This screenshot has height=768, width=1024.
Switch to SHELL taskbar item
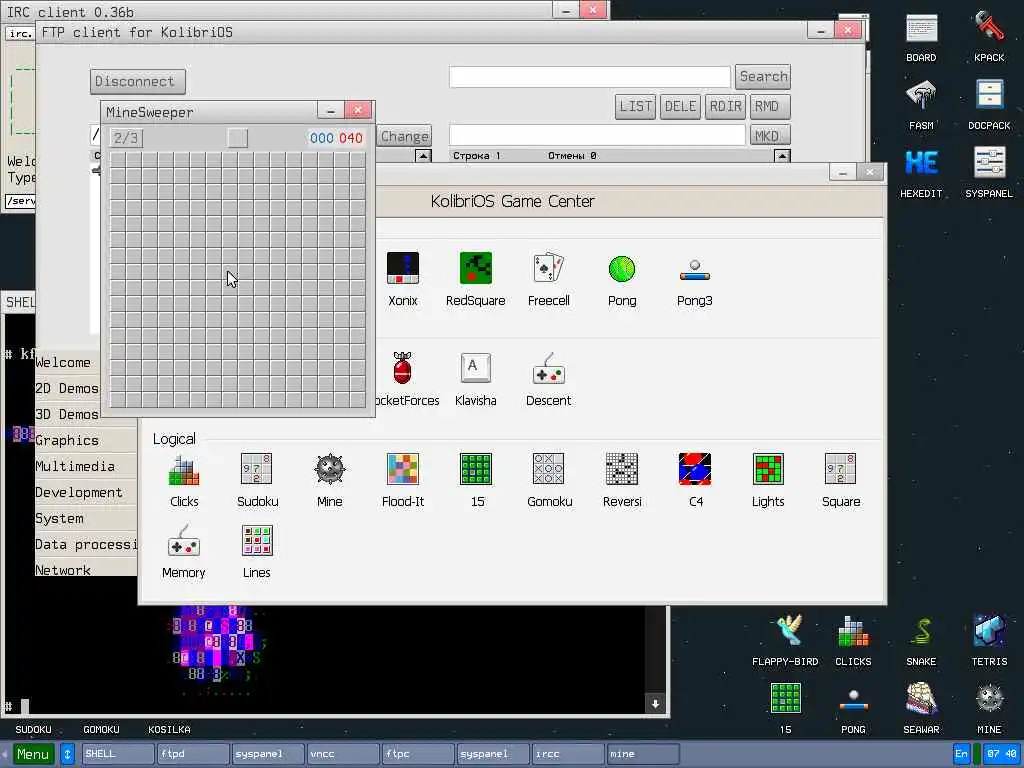(118, 754)
